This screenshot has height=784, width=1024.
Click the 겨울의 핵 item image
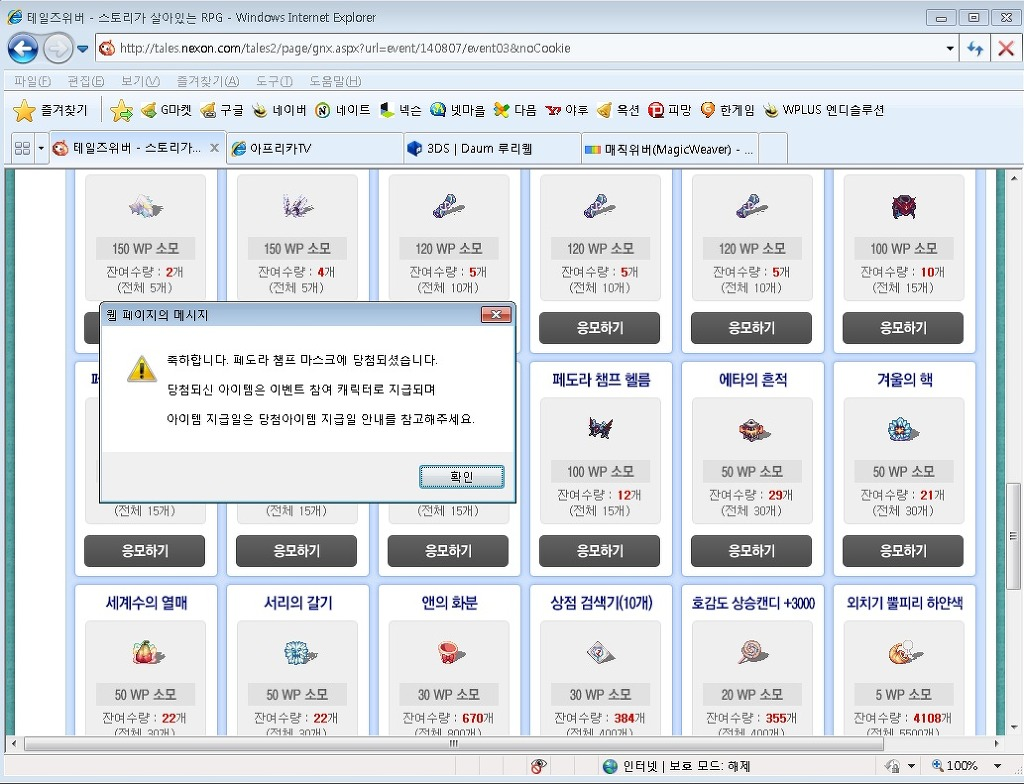click(x=904, y=429)
